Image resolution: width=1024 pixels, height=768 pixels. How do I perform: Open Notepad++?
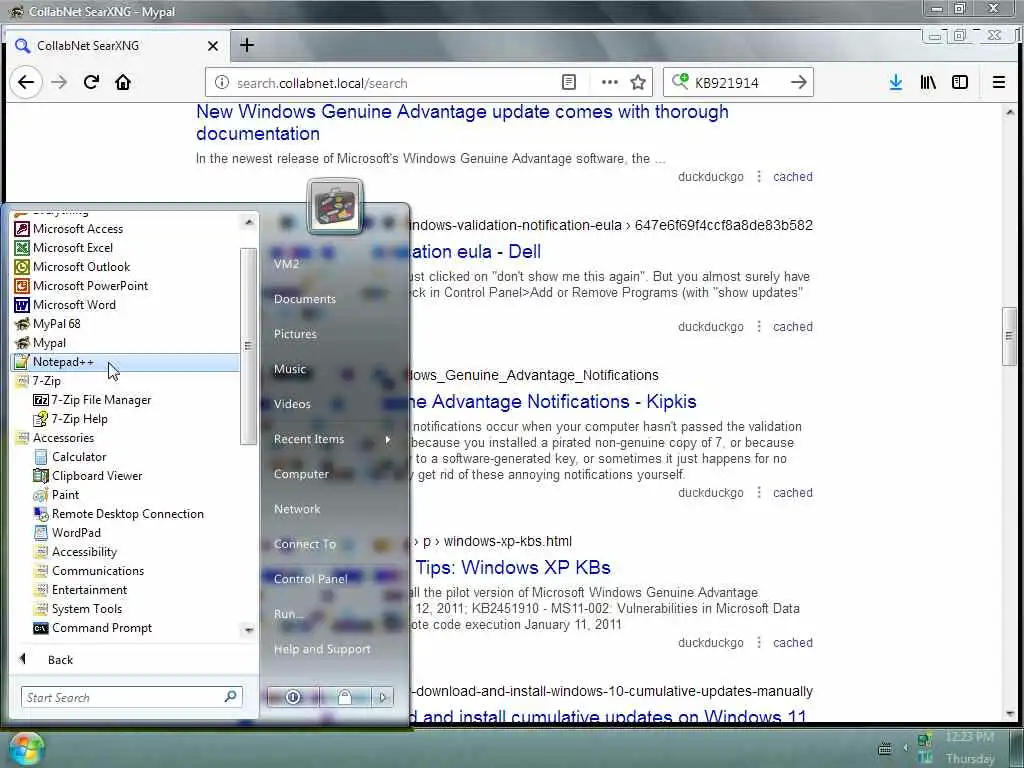pos(125,362)
